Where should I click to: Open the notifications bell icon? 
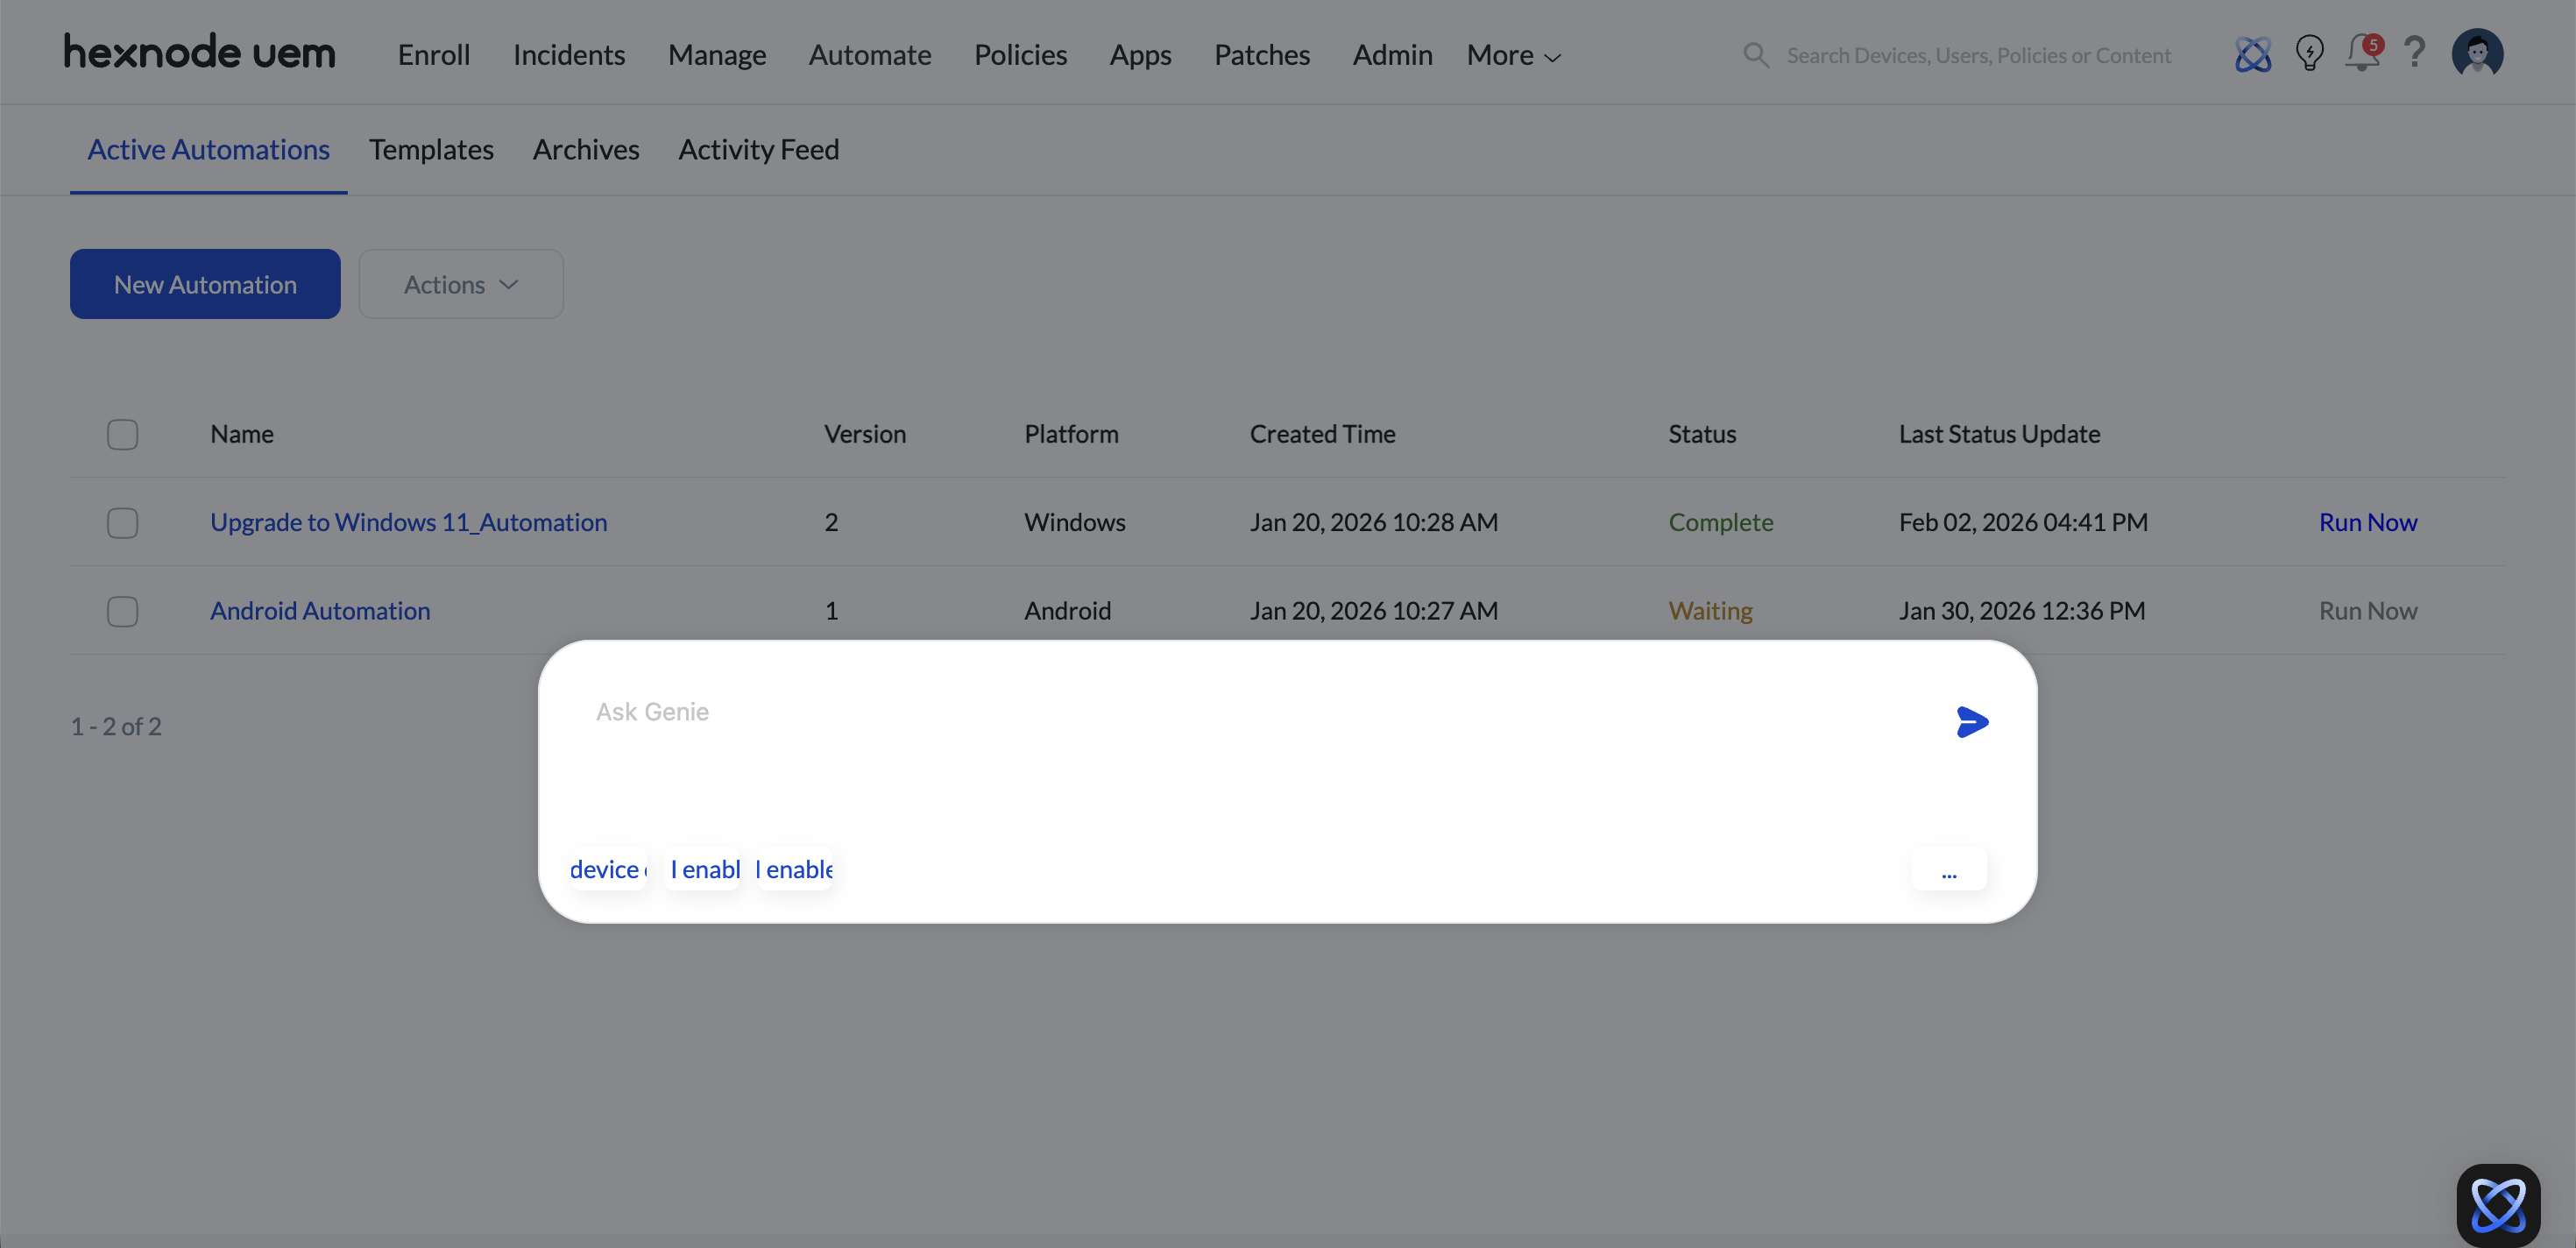(x=2361, y=54)
